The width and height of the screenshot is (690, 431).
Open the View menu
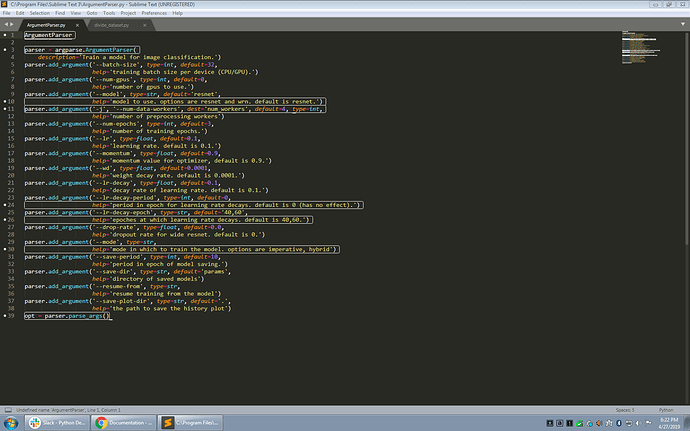pos(76,13)
